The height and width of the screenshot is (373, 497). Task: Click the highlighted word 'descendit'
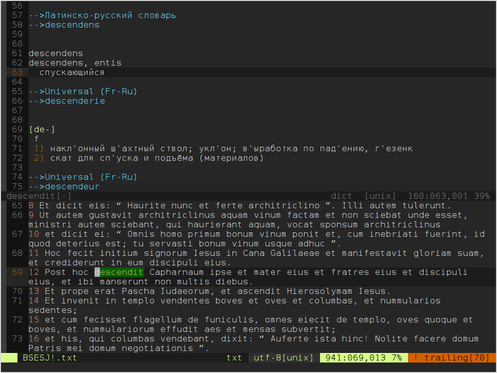coord(119,272)
